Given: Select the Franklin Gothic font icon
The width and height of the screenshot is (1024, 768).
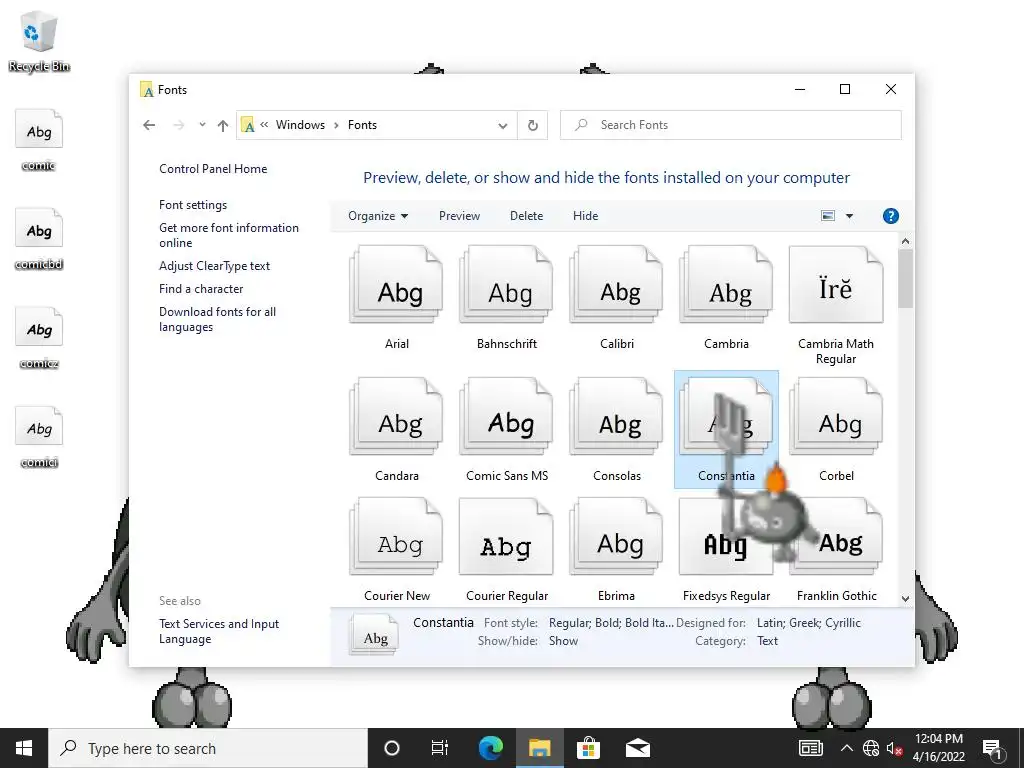Looking at the screenshot, I should pyautogui.click(x=836, y=537).
